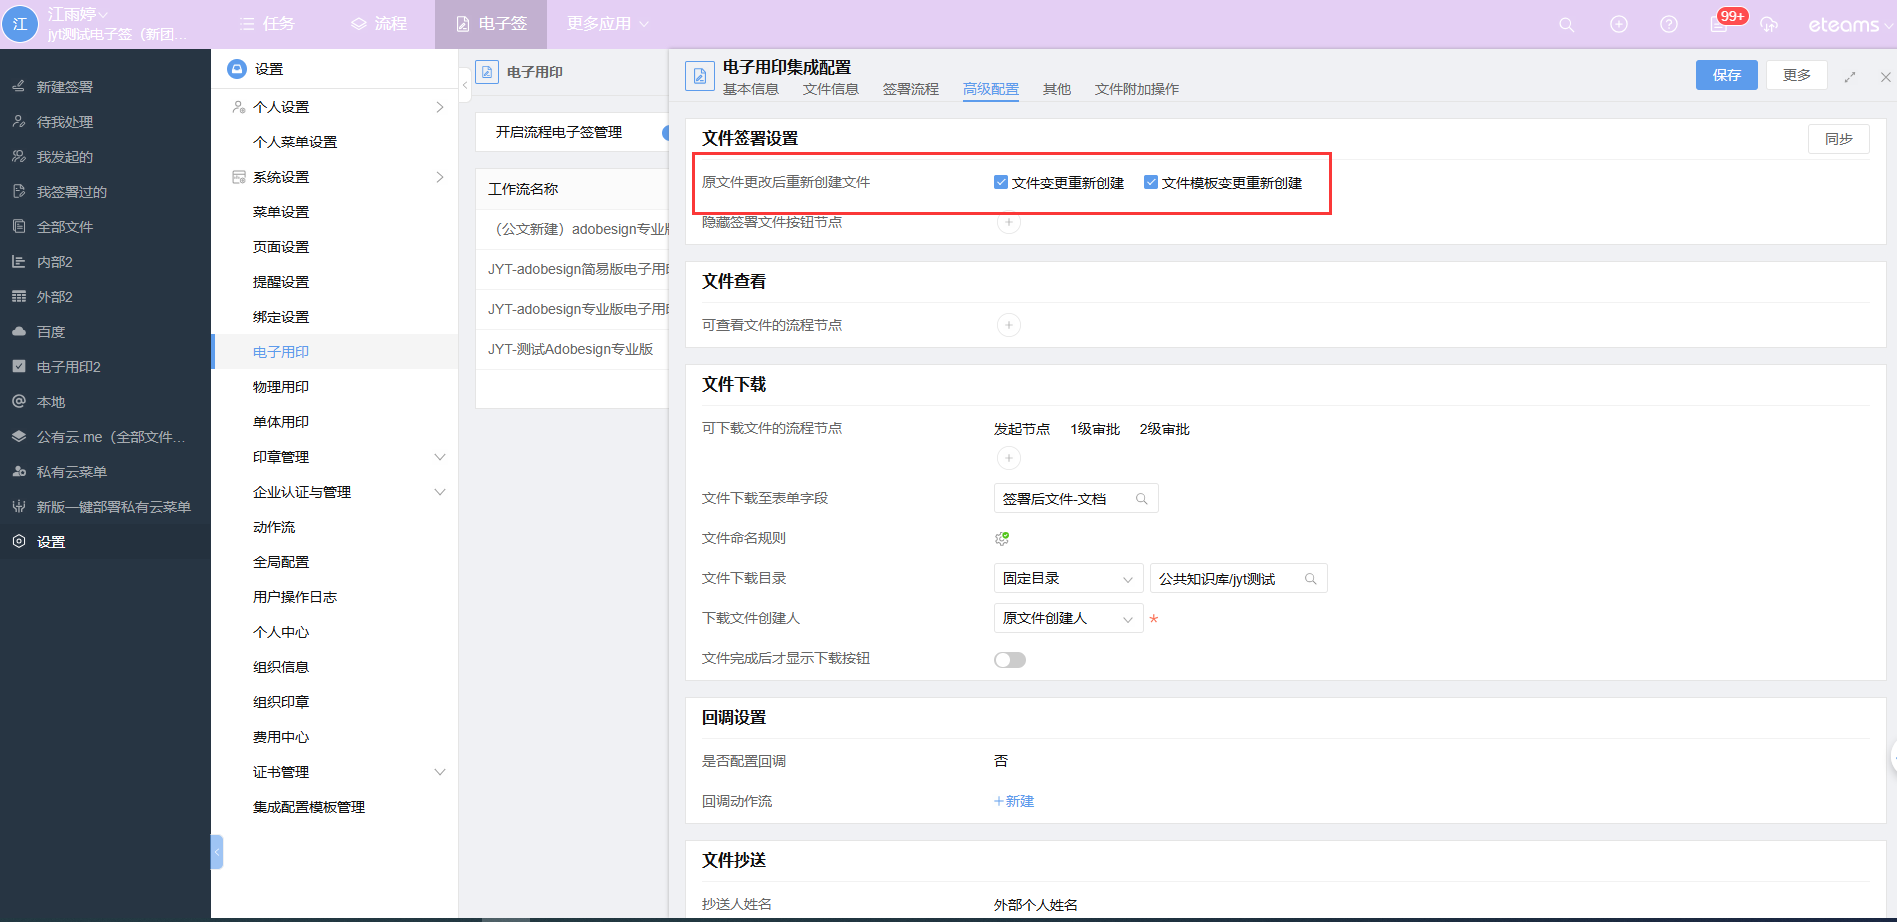Open 任务 in top navigation
The image size is (1897, 922).
tap(267, 24)
